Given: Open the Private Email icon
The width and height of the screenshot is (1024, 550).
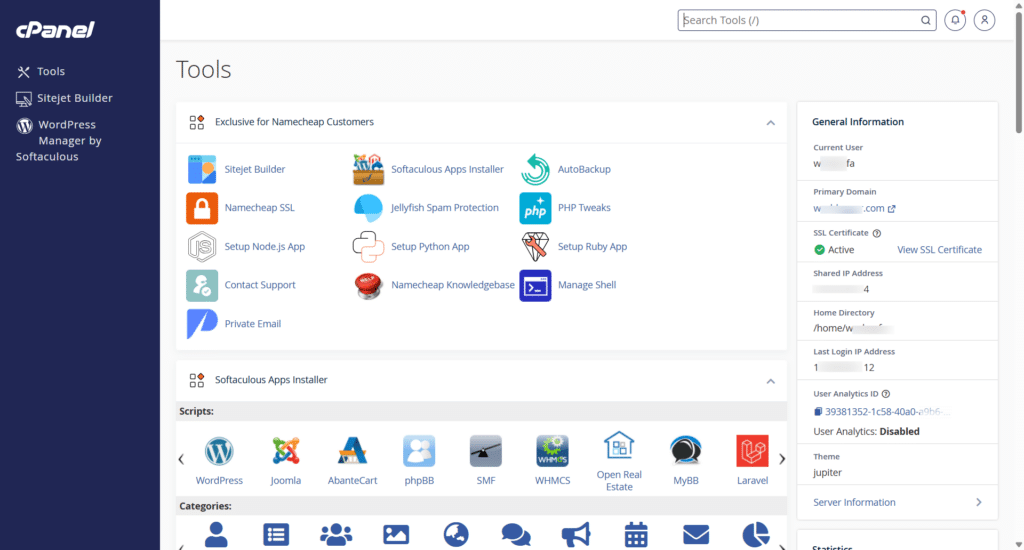Looking at the screenshot, I should click(x=202, y=324).
